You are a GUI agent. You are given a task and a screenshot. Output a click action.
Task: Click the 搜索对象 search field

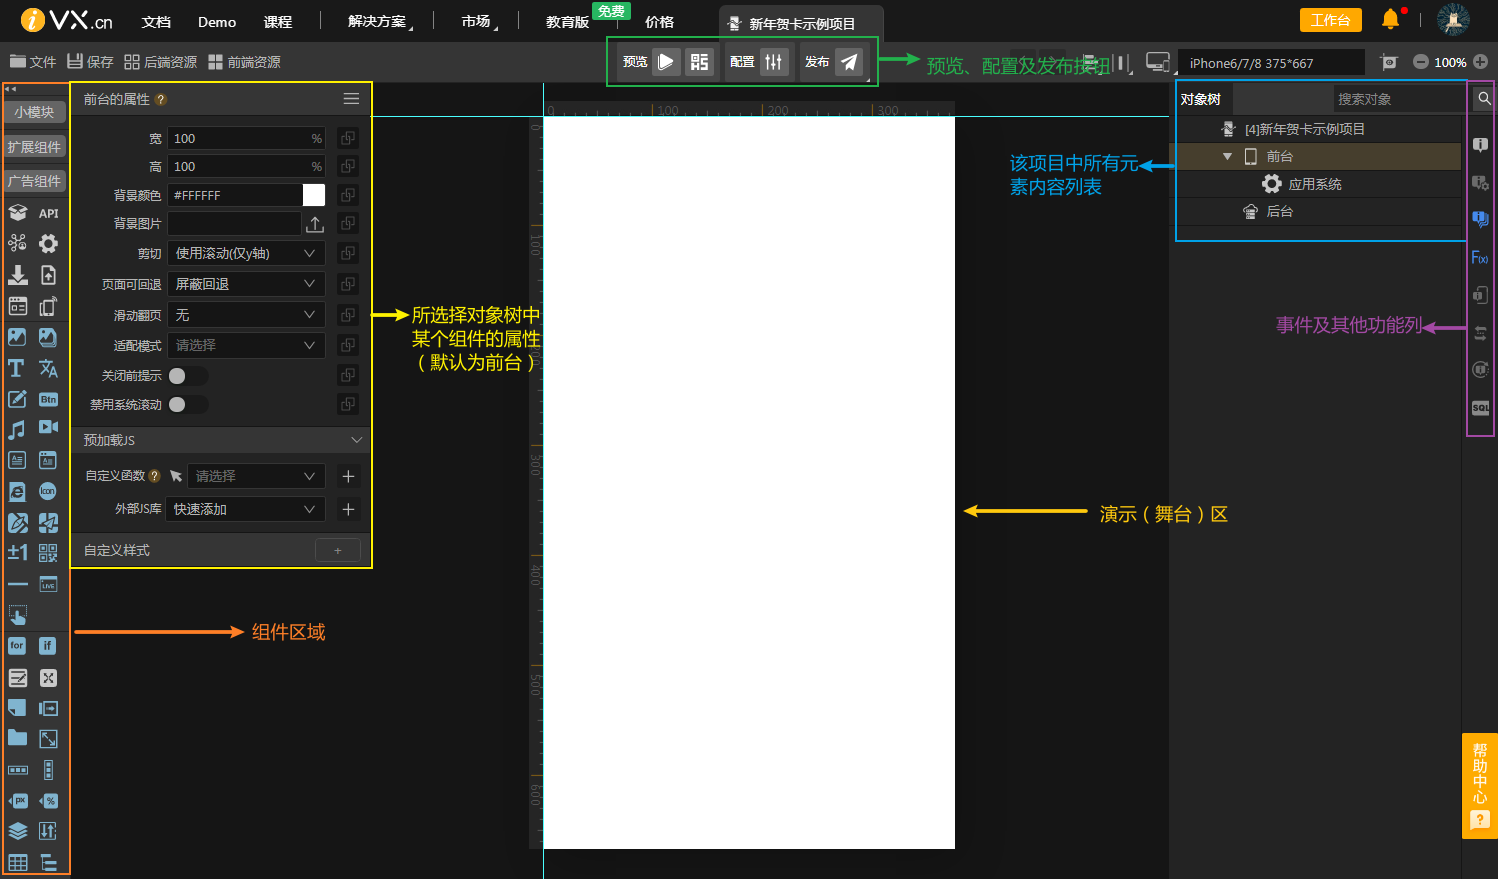click(1397, 99)
